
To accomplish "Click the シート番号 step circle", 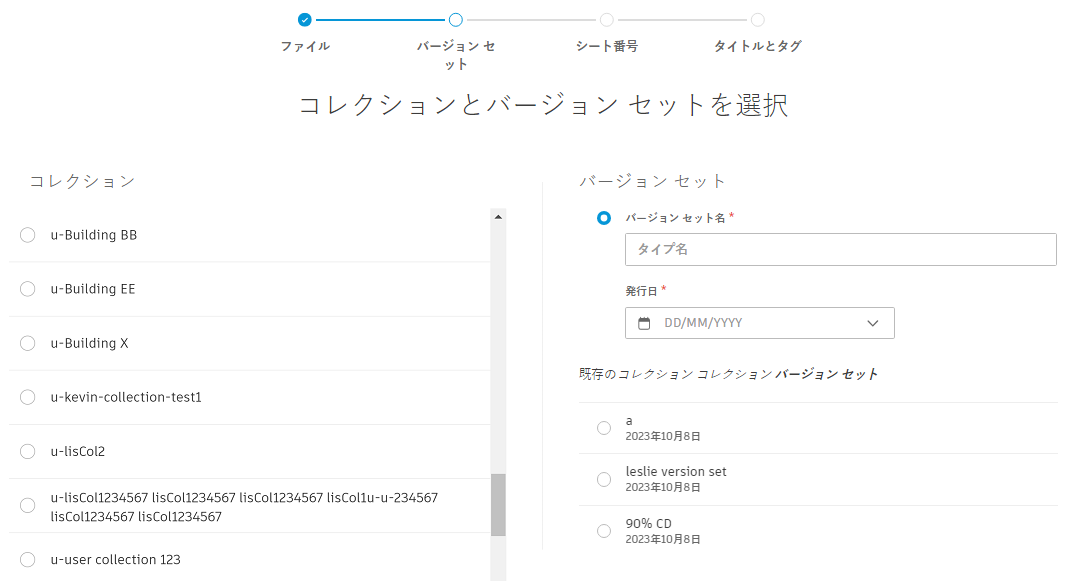I will (x=607, y=19).
